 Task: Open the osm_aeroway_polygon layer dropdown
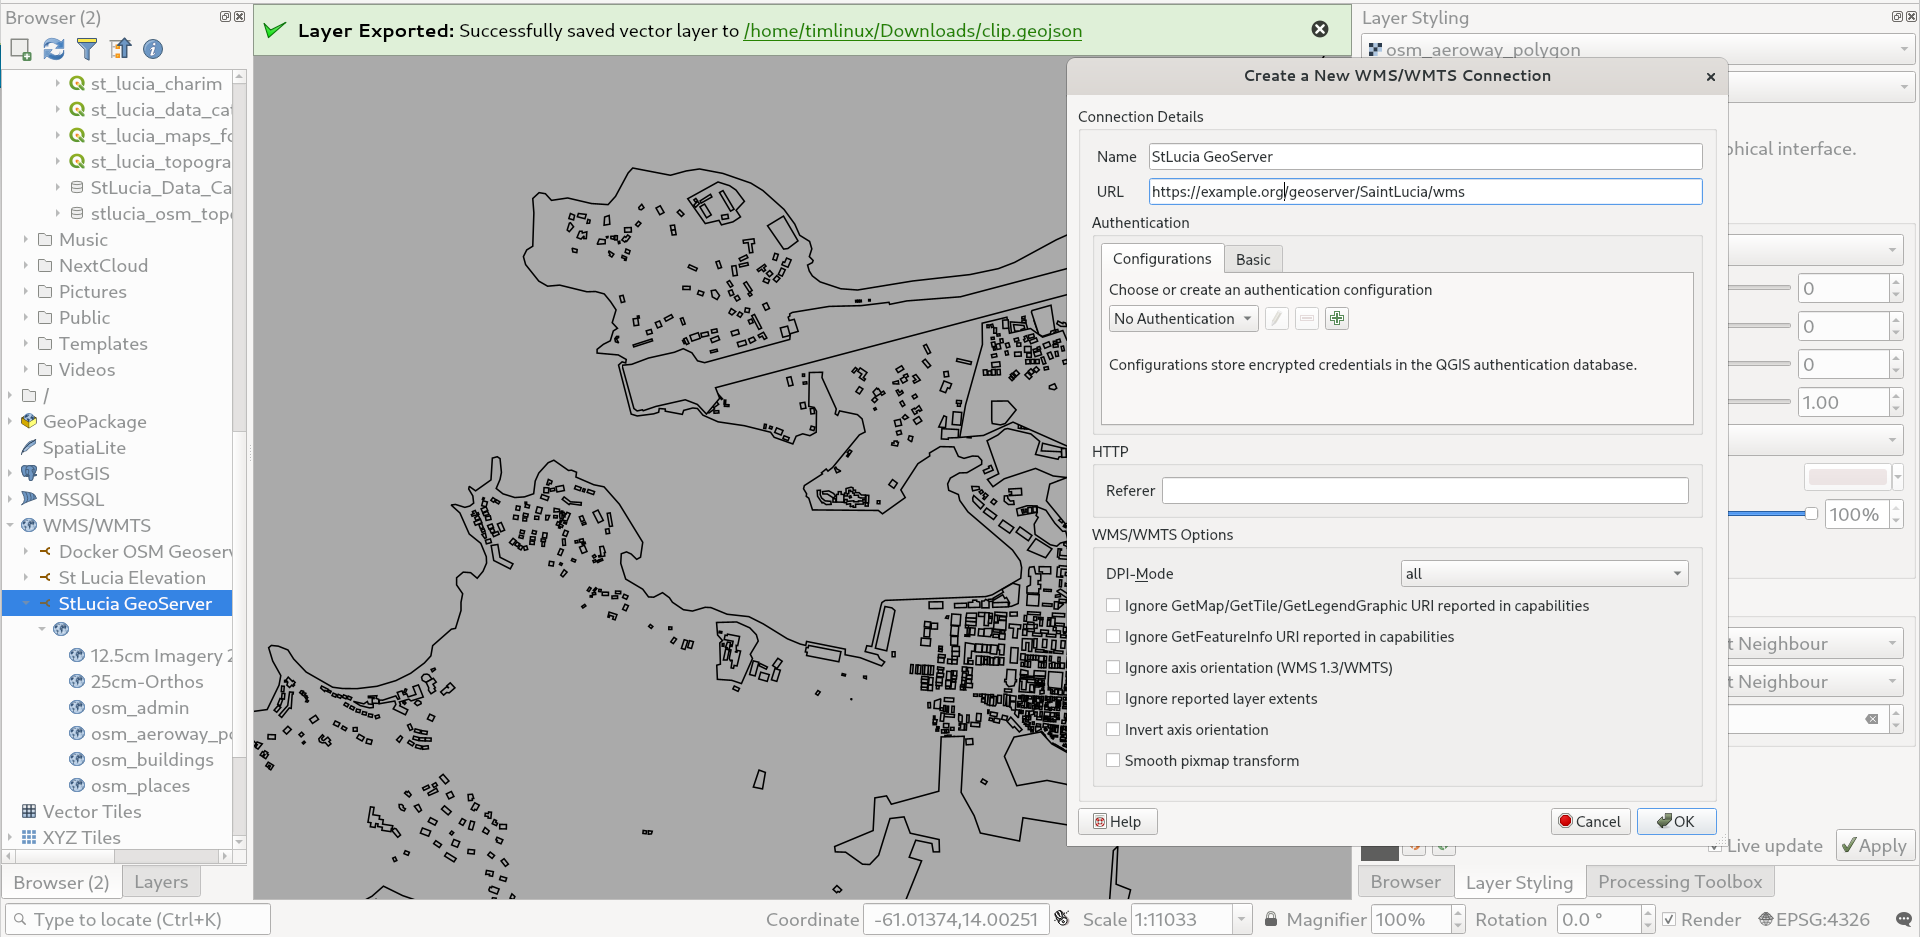(1637, 49)
